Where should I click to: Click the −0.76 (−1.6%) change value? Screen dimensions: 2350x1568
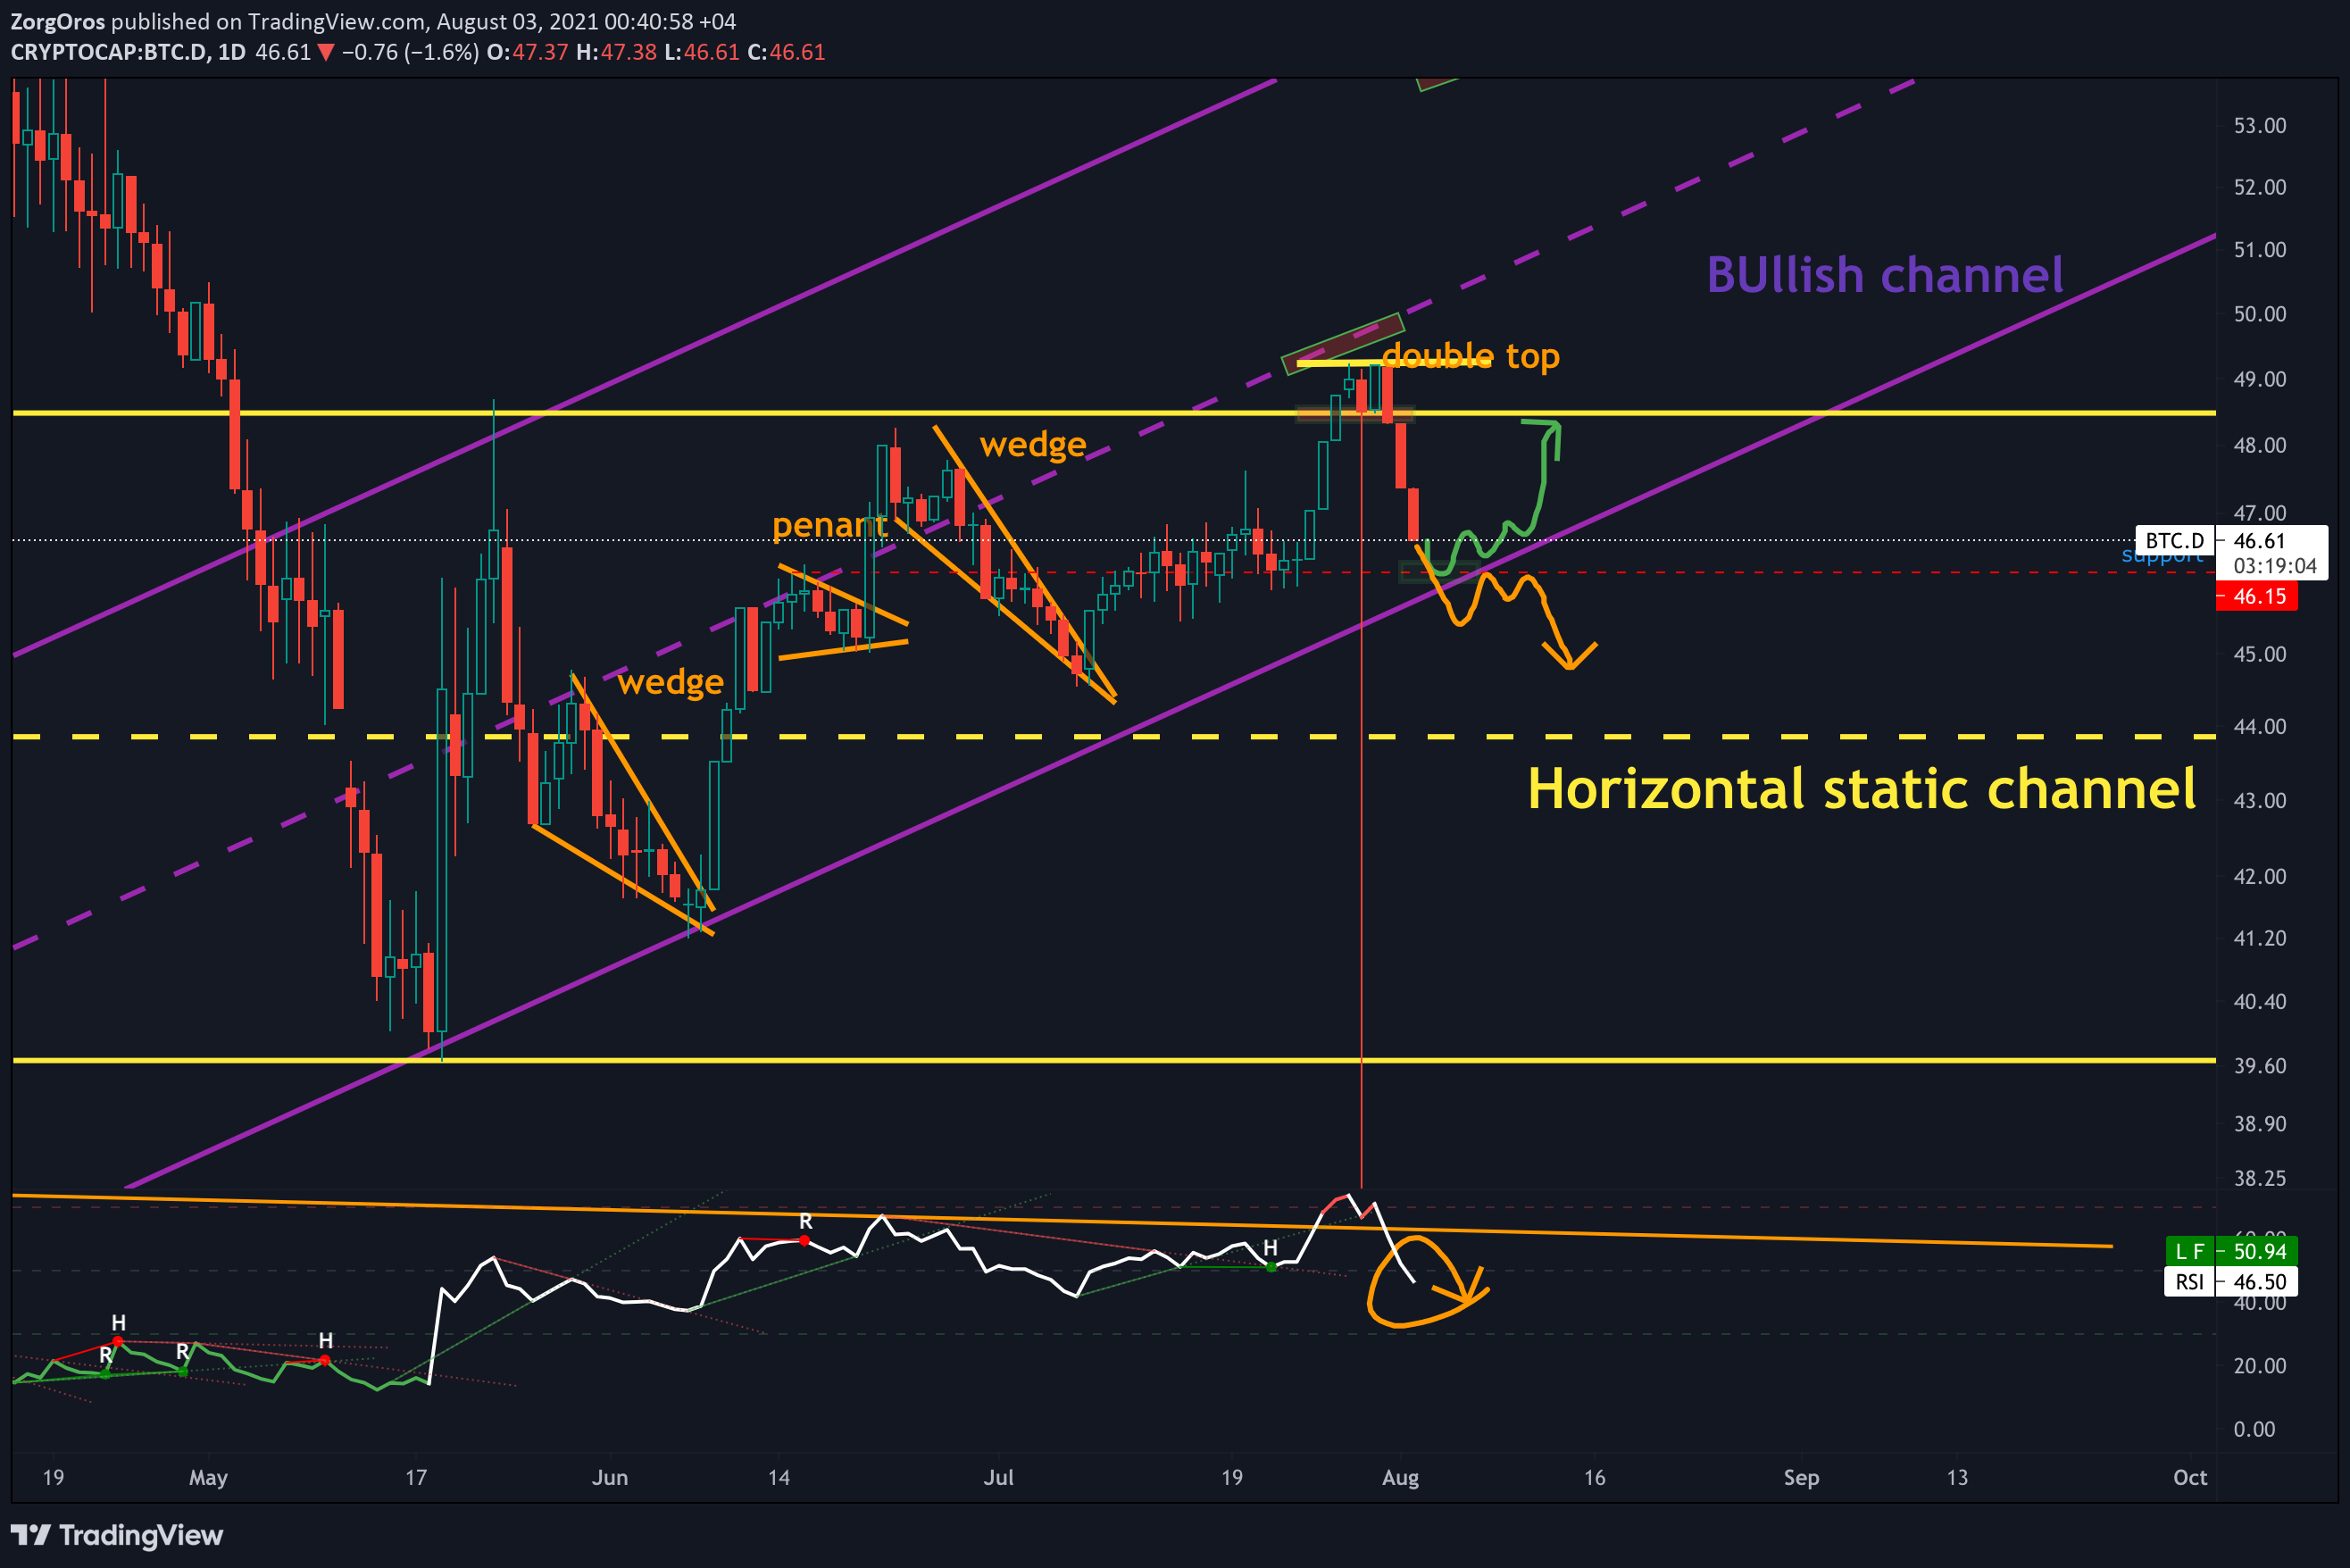pyautogui.click(x=410, y=52)
